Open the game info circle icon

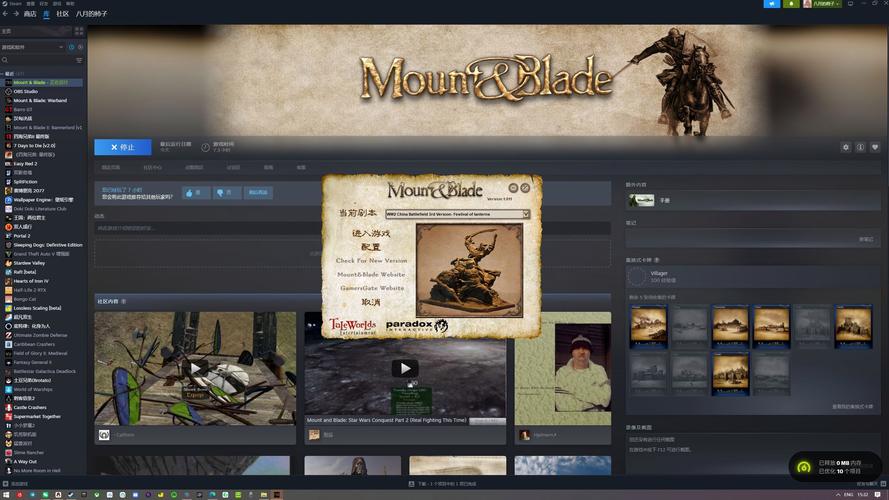coord(860,147)
